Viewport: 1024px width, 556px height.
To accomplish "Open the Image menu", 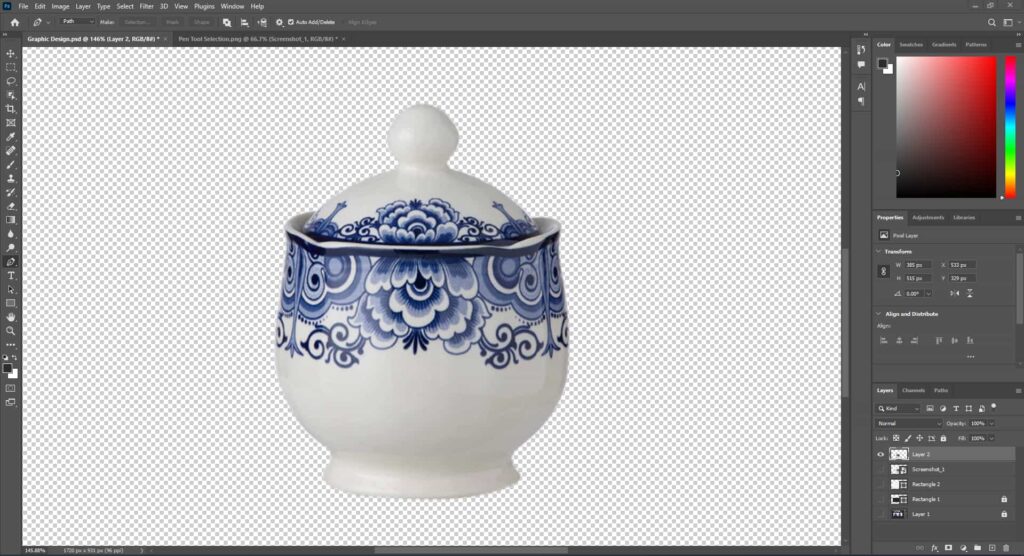I will 60,7.
